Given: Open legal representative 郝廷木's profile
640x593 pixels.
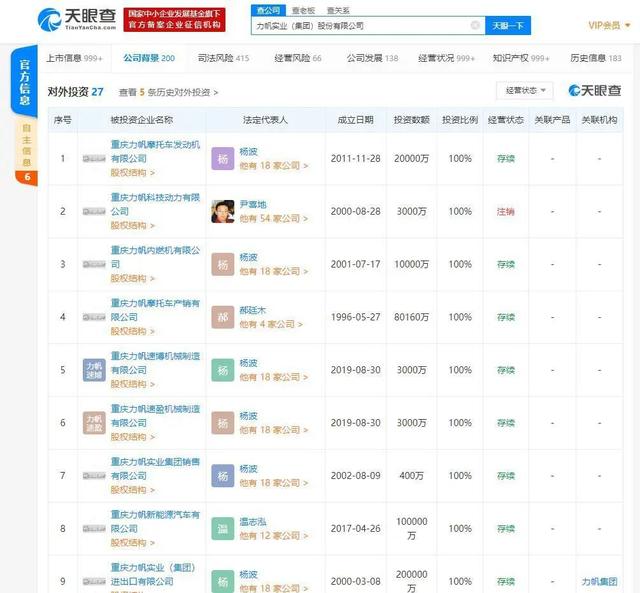Looking at the screenshot, I should click(x=253, y=310).
